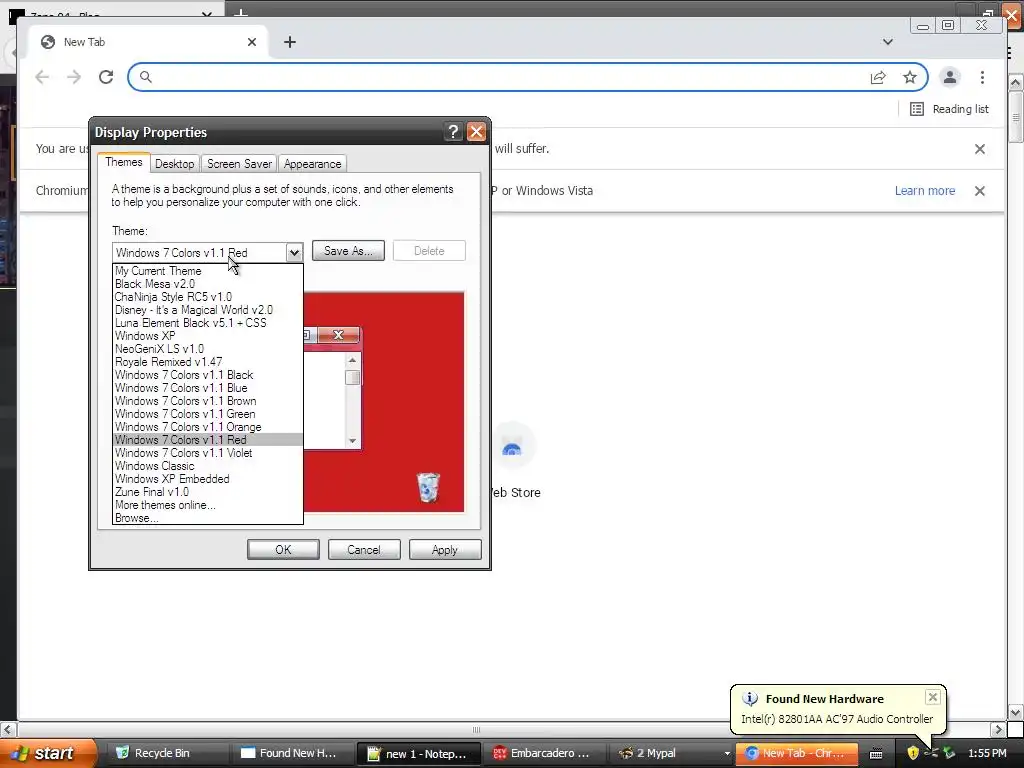The height and width of the screenshot is (768, 1024).
Task: Click the Chrome forward arrow
Action: coord(74,77)
